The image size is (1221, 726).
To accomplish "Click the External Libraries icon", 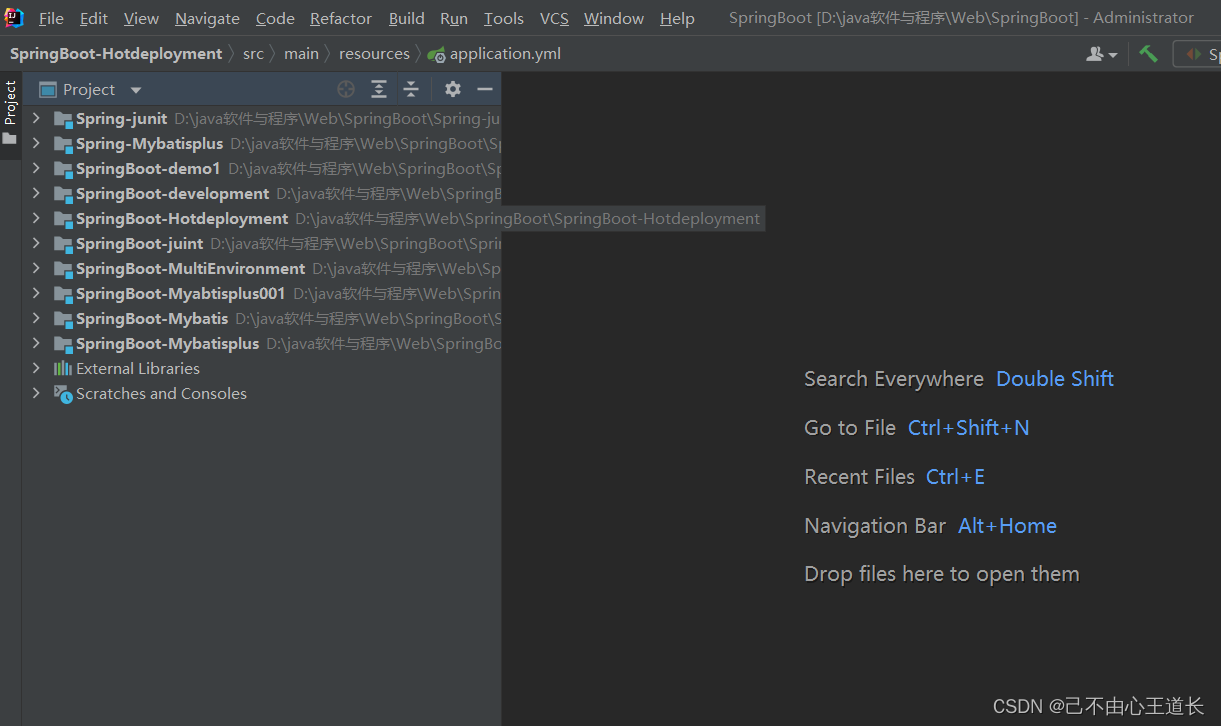I will (x=63, y=369).
